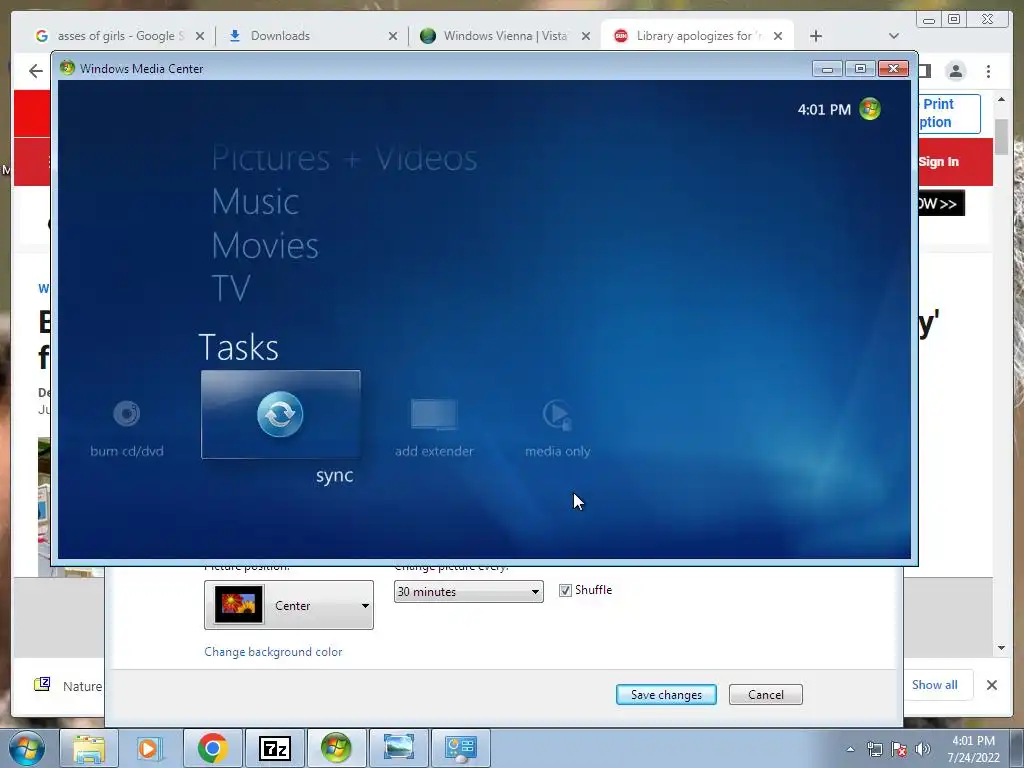Image resolution: width=1024 pixels, height=768 pixels.
Task: Open Chrome tab search chevron
Action: pyautogui.click(x=894, y=36)
